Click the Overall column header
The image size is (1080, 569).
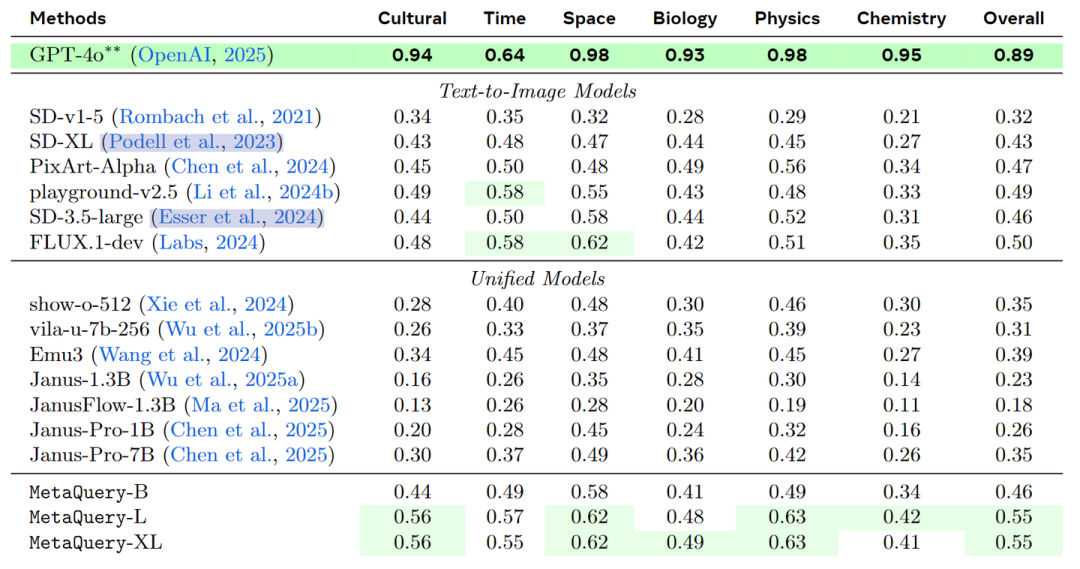pyautogui.click(x=1013, y=19)
